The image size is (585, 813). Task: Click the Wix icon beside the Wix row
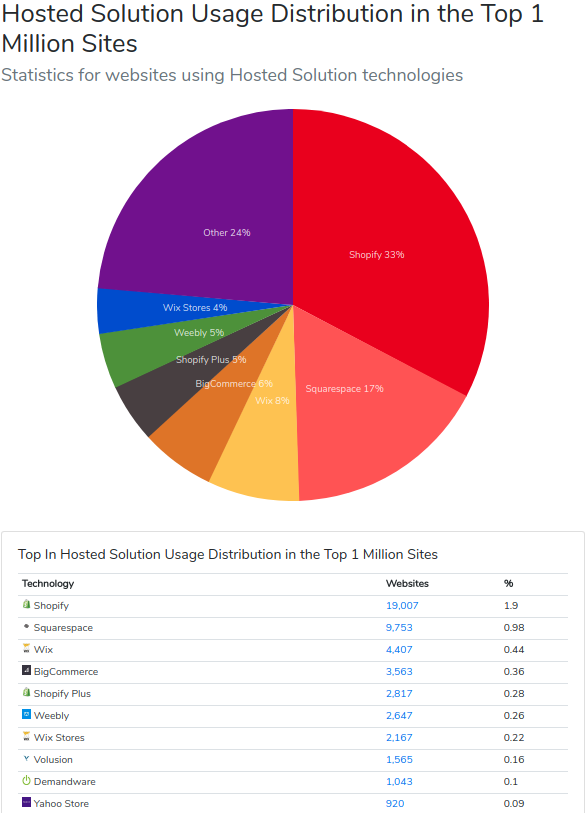pyautogui.click(x=26, y=648)
